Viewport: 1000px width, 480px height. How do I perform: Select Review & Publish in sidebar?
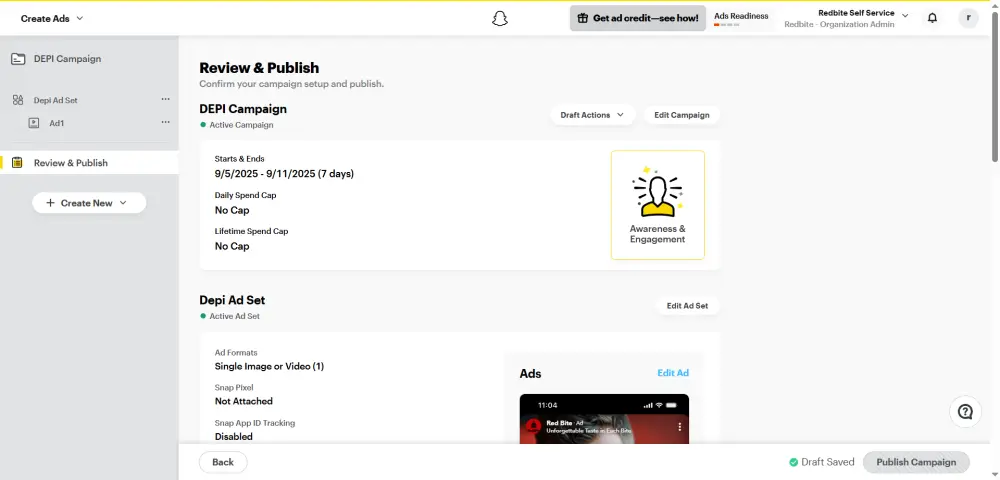point(71,163)
